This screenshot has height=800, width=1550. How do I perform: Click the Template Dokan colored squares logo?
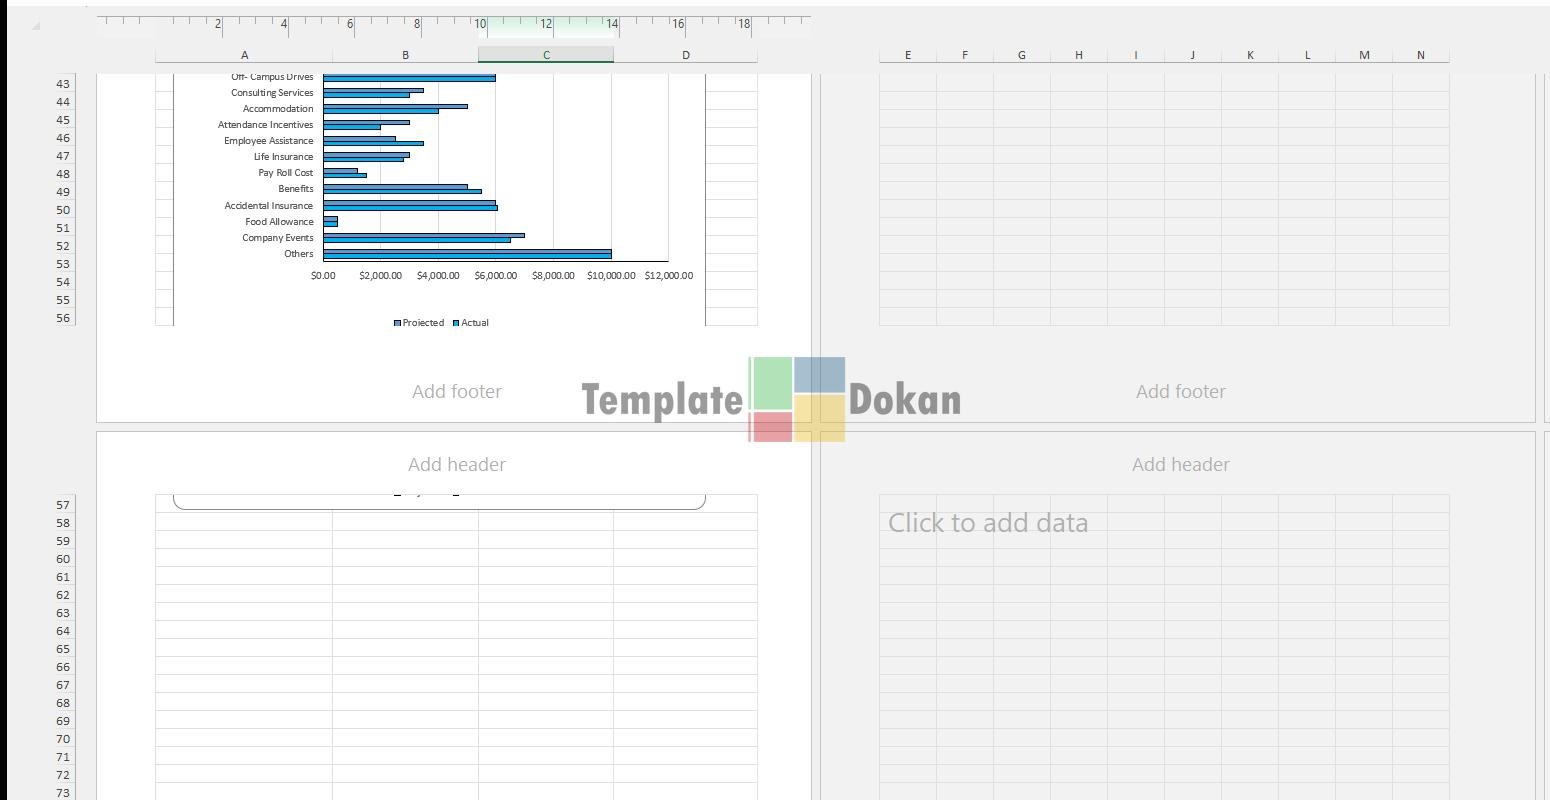click(x=797, y=399)
